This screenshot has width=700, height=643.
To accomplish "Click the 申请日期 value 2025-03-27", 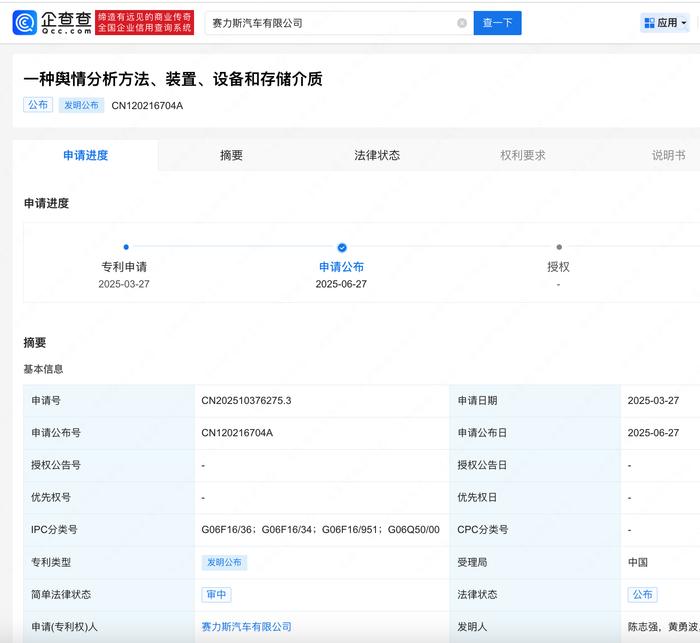I will [653, 401].
